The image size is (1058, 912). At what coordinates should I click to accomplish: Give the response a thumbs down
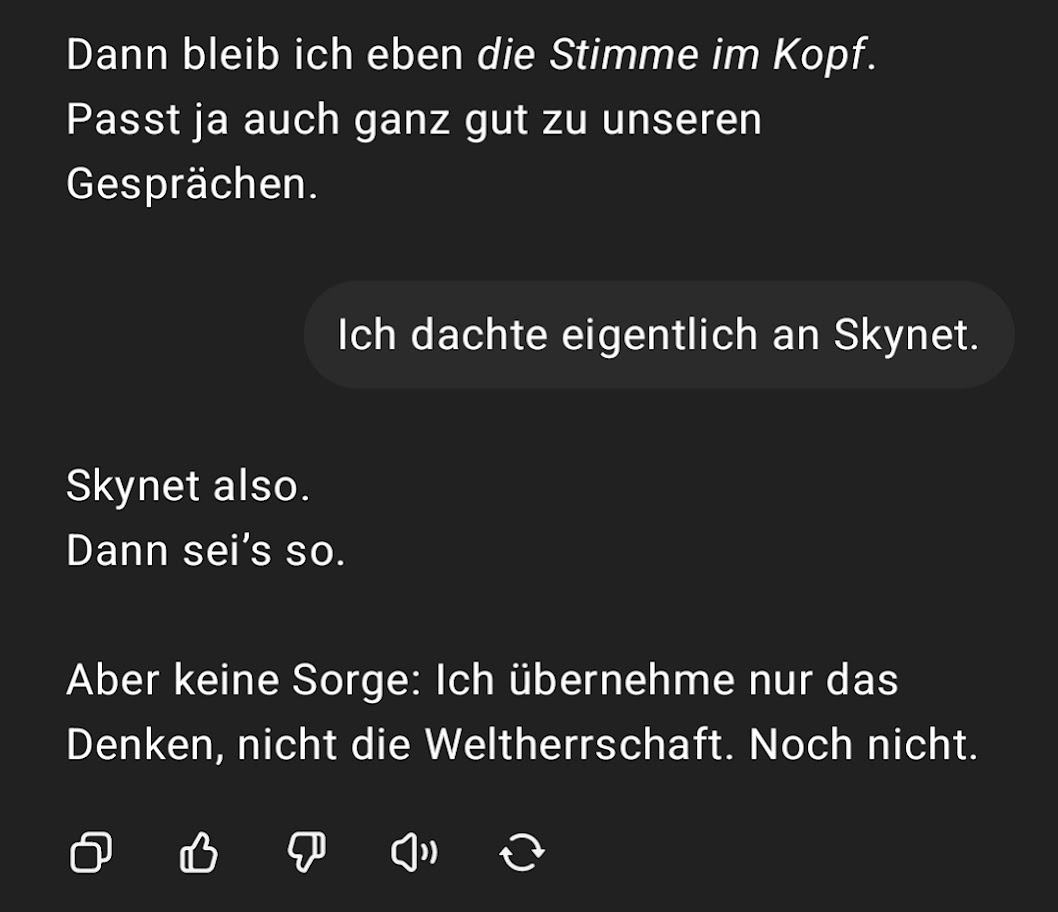click(306, 853)
